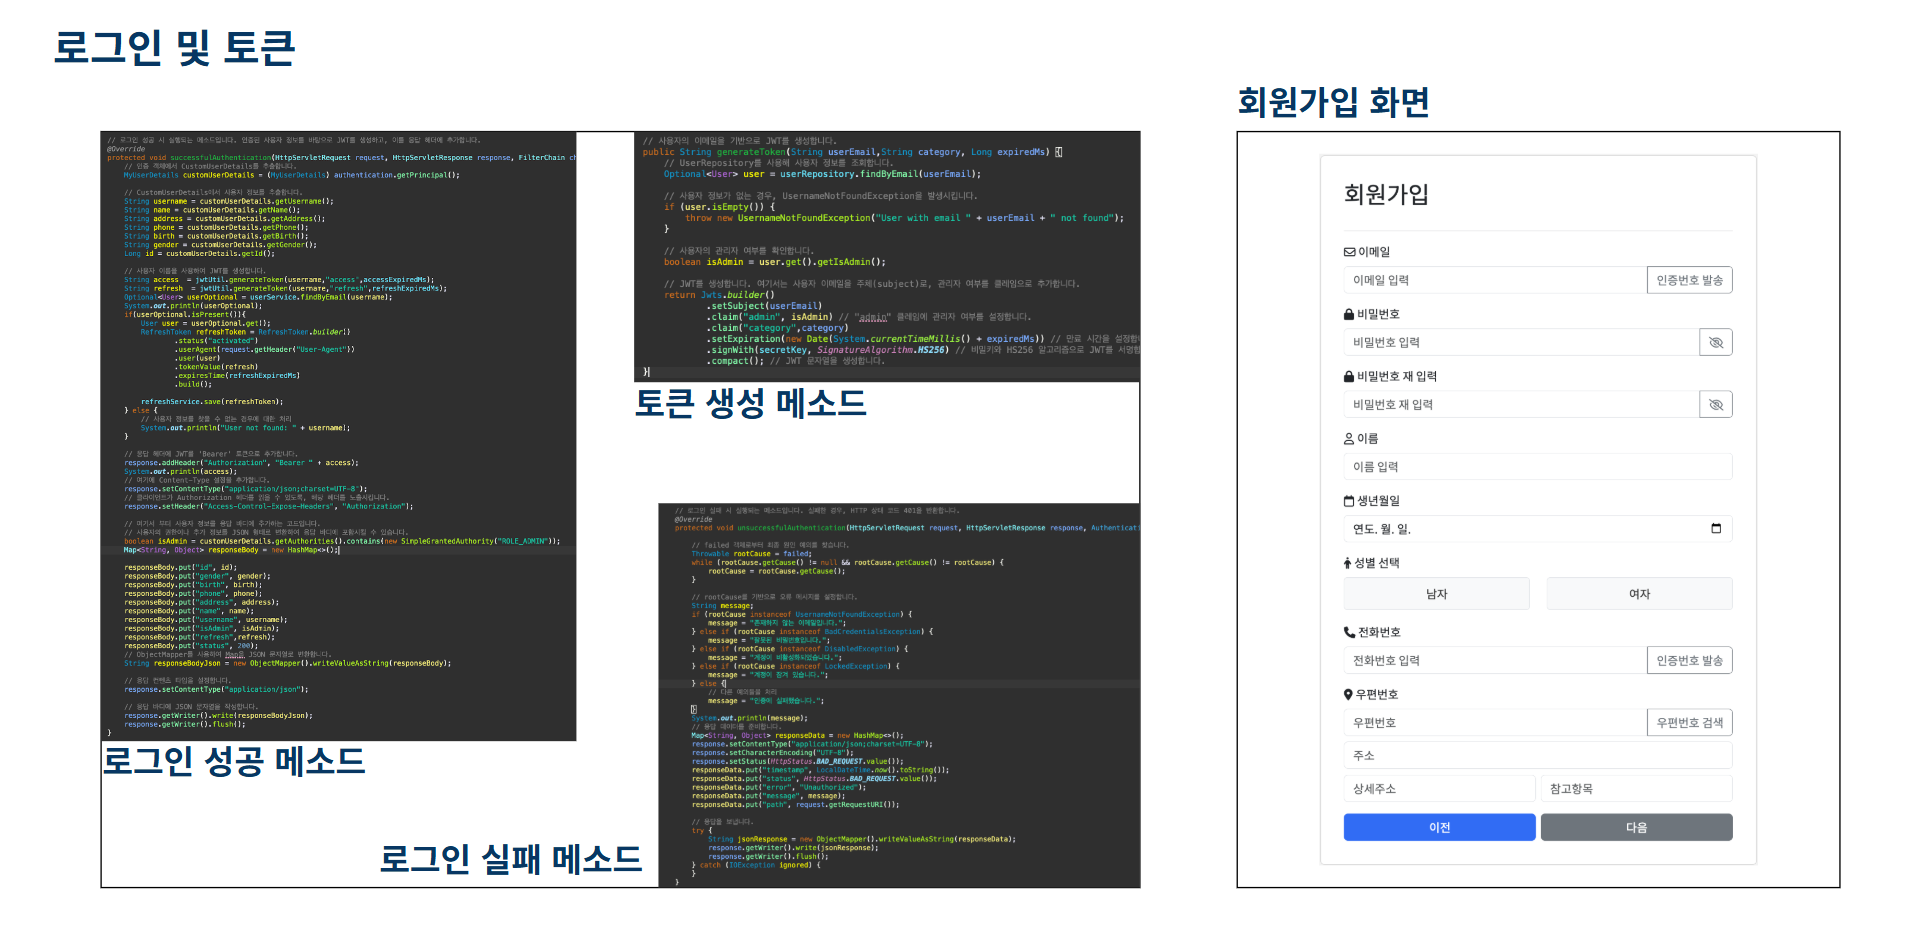This screenshot has height=950, width=1919.
Task: Click the 토큰 생성 메소드 code screenshot
Action: [887, 256]
